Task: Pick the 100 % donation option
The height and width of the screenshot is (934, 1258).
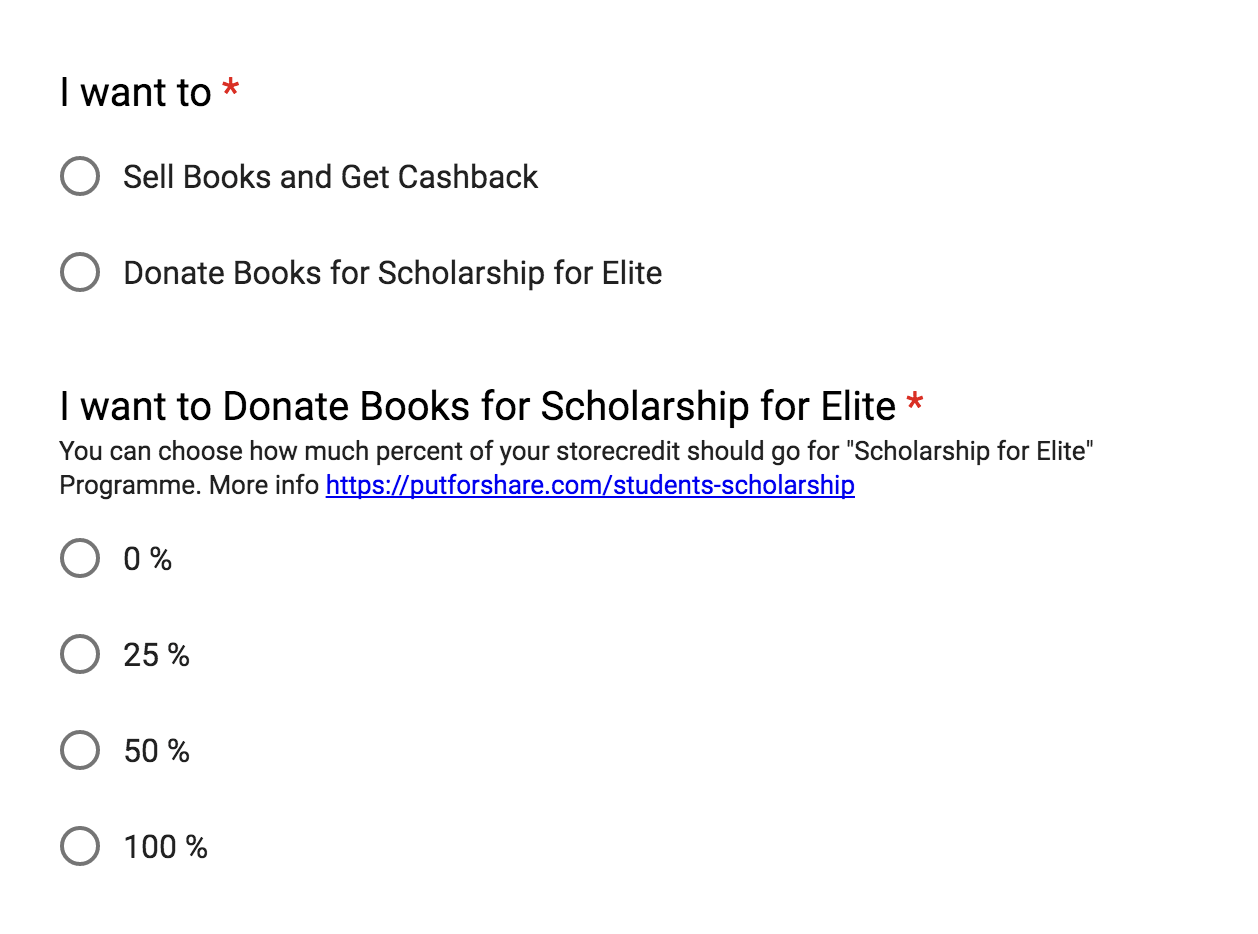Action: pos(79,846)
